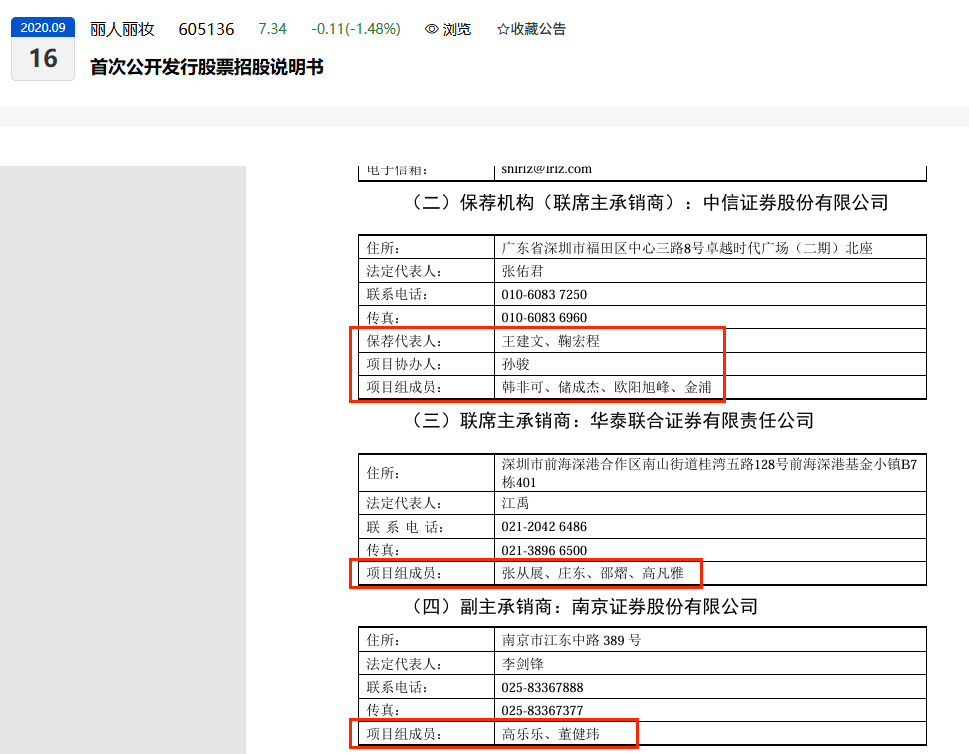Click the eye browse icon
This screenshot has height=754, width=969.
tap(431, 29)
